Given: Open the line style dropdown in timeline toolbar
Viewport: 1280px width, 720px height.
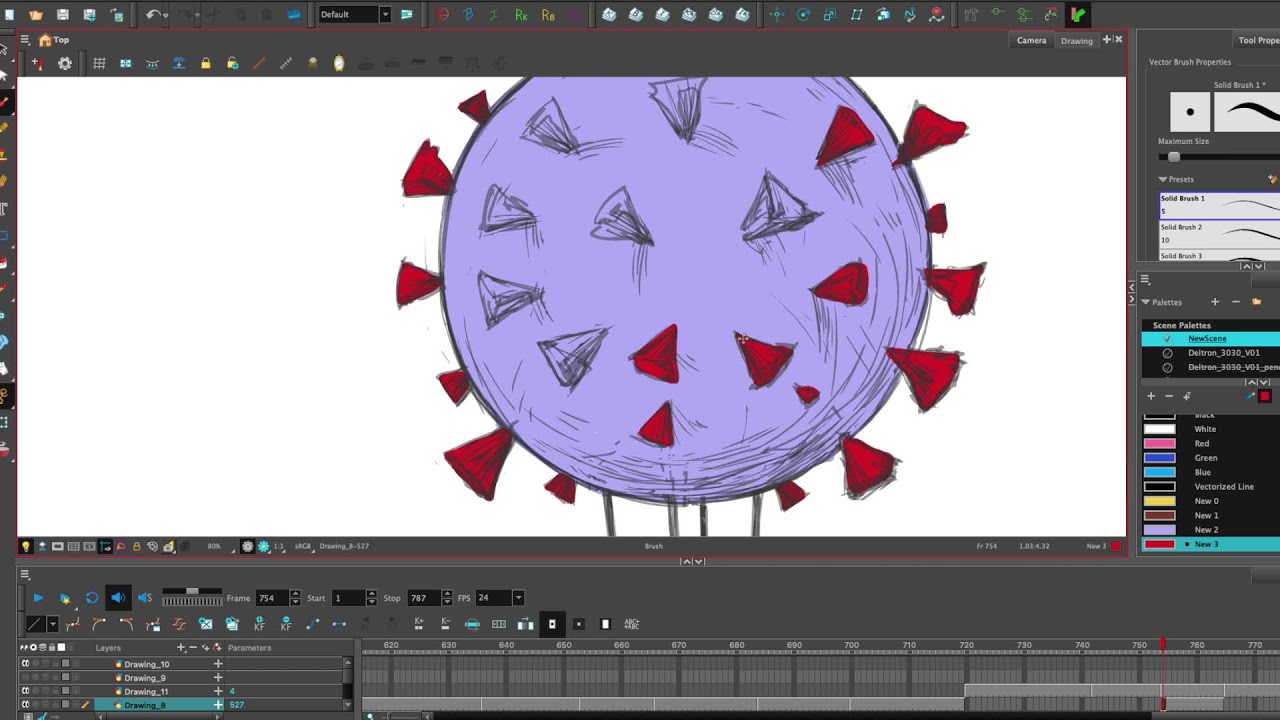Looking at the screenshot, I should click(52, 624).
